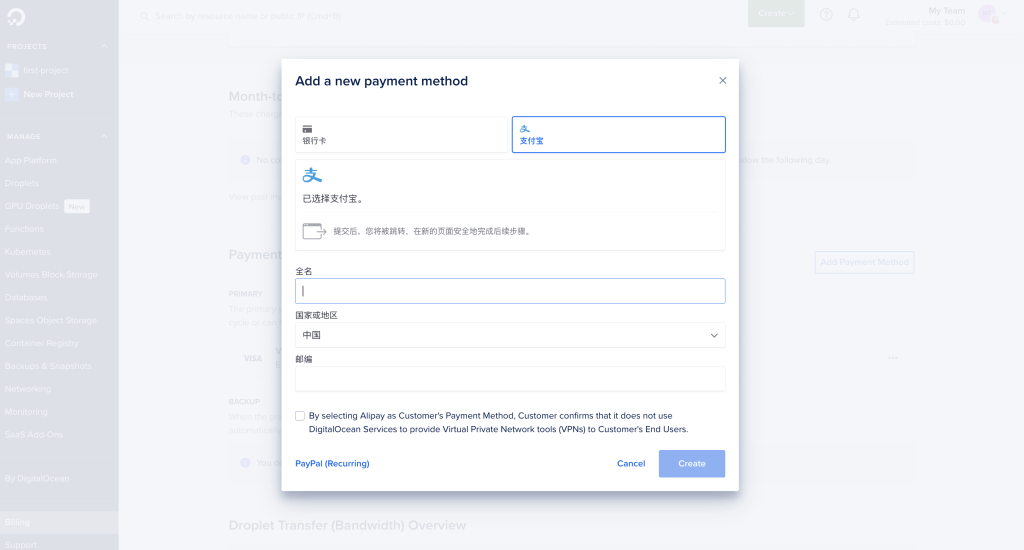Click the first-project icon in sidebar

pos(12,71)
